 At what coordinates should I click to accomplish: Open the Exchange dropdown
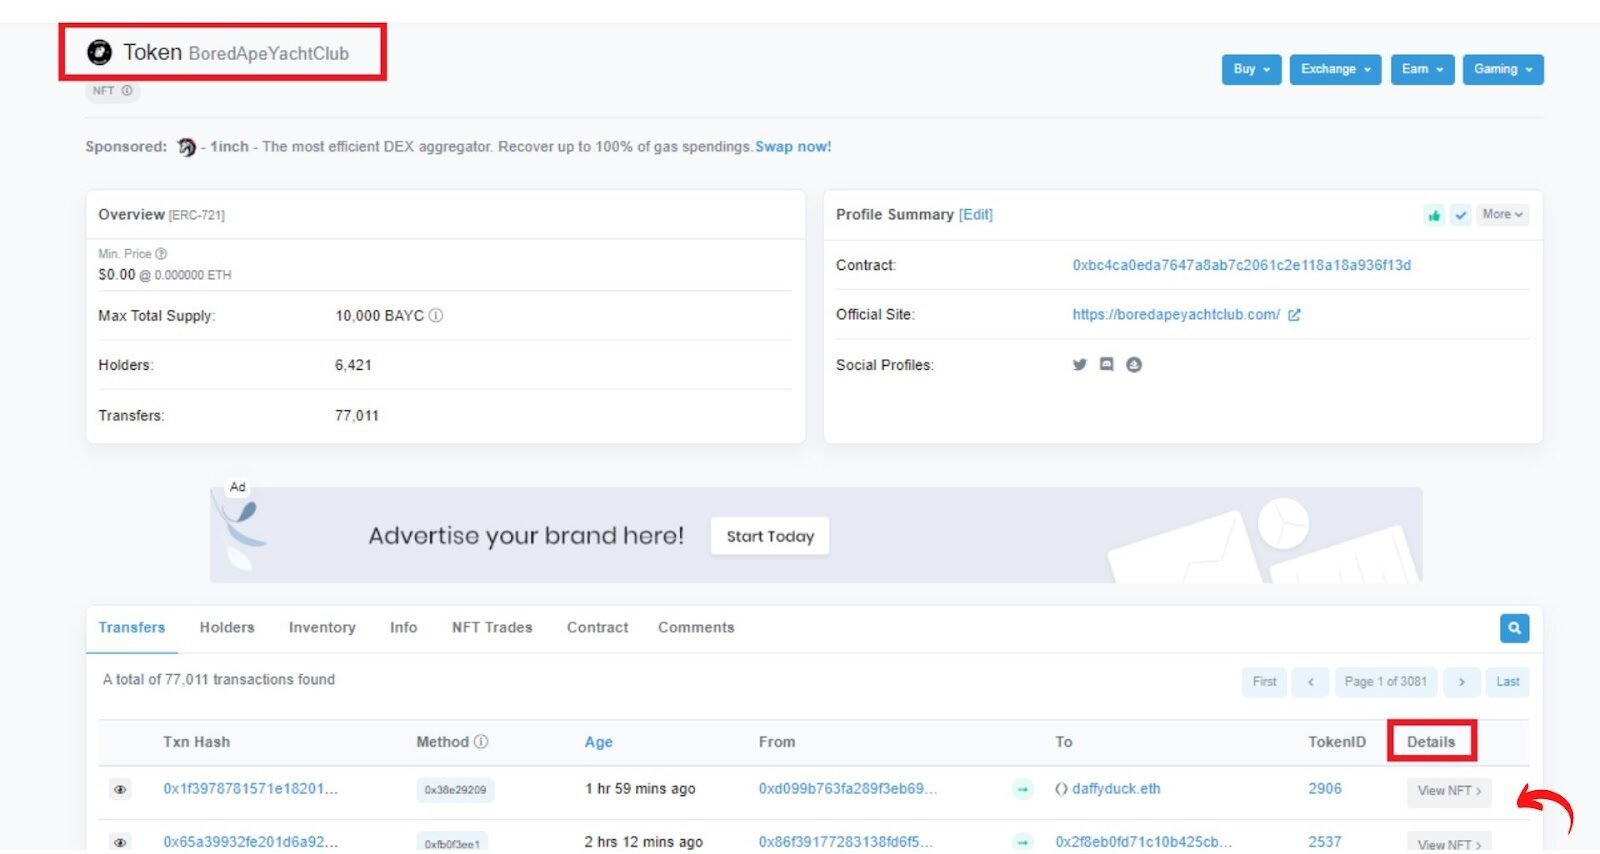point(1335,69)
